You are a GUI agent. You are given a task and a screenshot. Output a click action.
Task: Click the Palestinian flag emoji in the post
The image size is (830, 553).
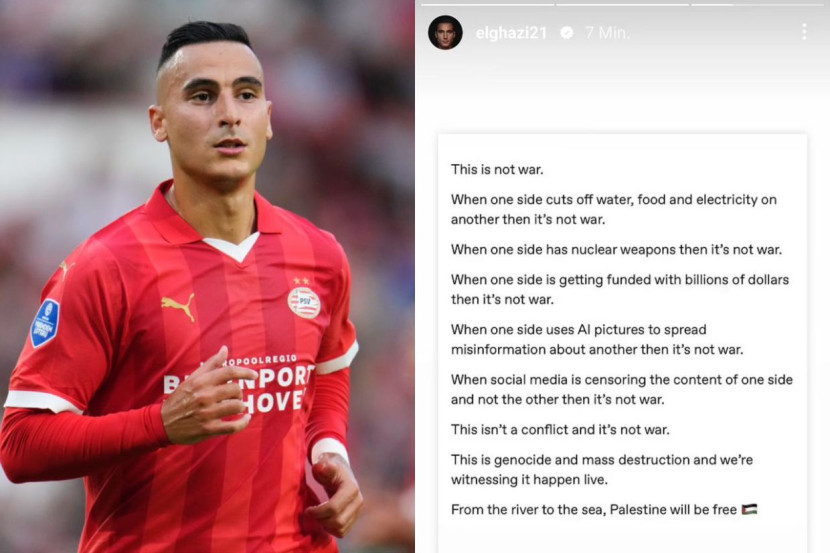(x=749, y=509)
